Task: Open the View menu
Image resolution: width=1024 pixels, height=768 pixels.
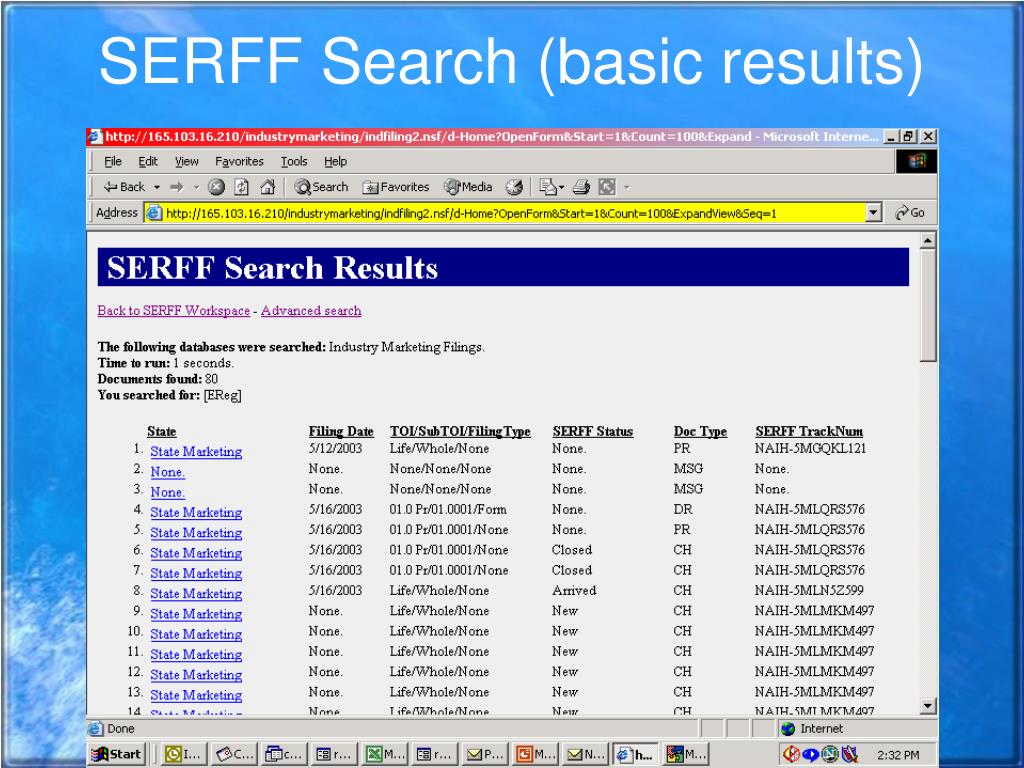Action: [x=186, y=161]
